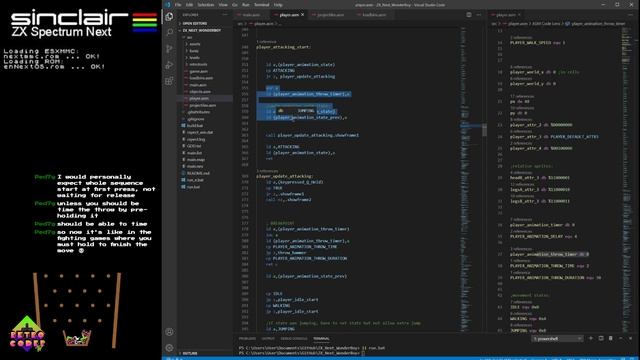The width and height of the screenshot is (640, 360).
Task: Open the Go menu
Action: (235, 5)
